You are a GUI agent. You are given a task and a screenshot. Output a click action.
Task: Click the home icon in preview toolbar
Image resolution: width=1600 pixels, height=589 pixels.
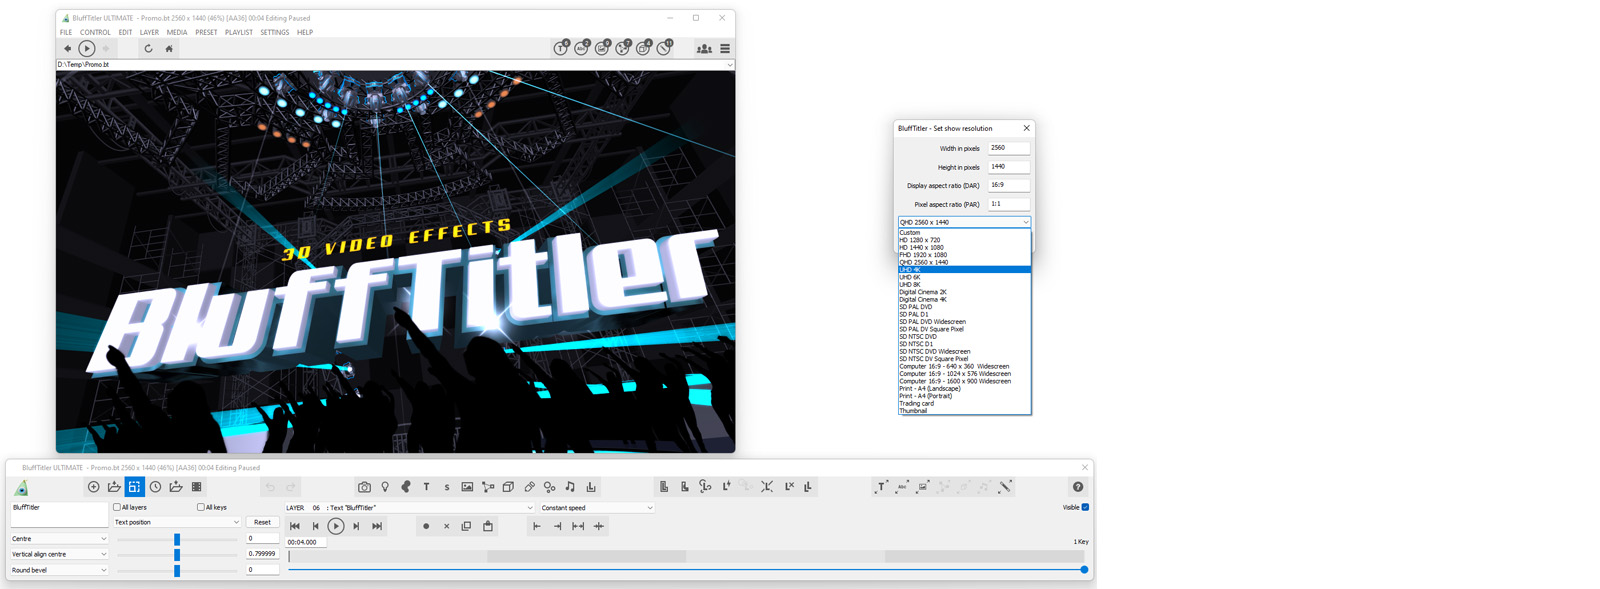click(169, 48)
